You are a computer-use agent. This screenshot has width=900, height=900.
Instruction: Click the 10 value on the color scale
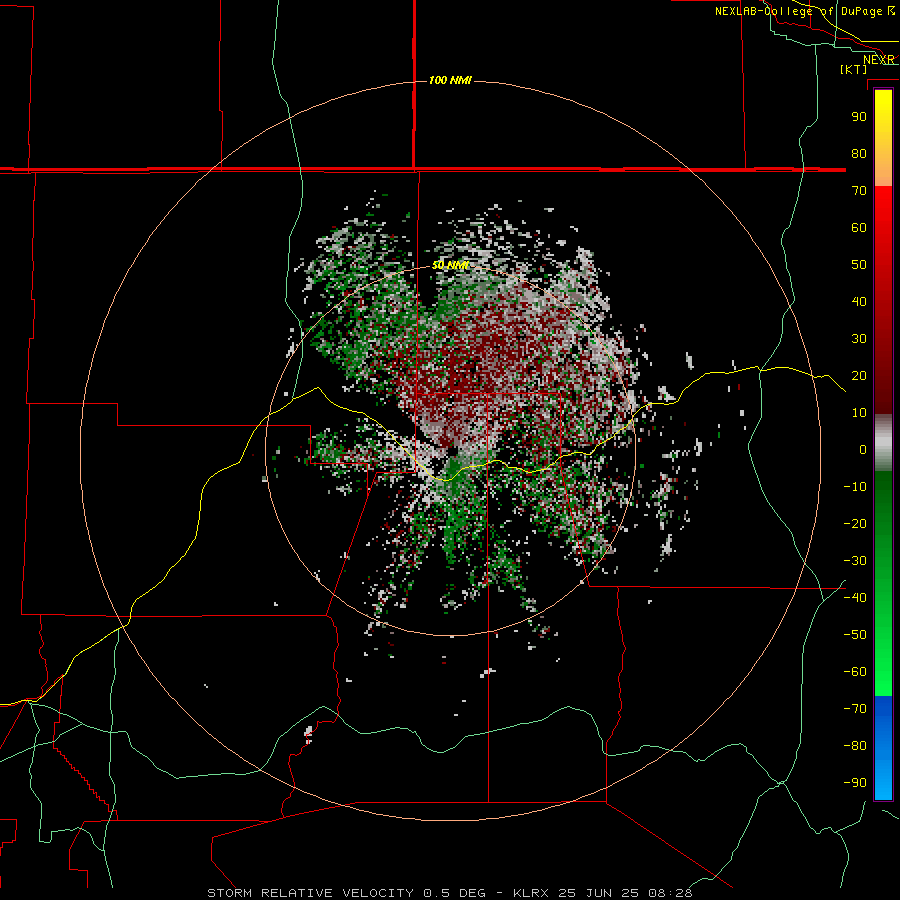point(859,413)
